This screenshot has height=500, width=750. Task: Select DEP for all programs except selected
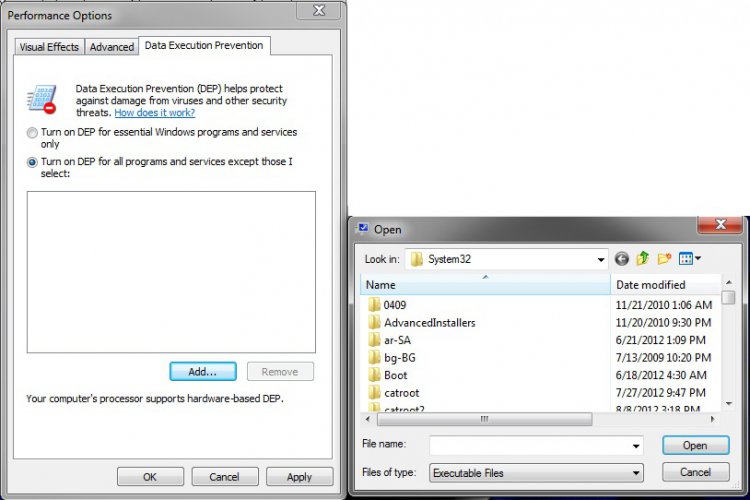33,162
